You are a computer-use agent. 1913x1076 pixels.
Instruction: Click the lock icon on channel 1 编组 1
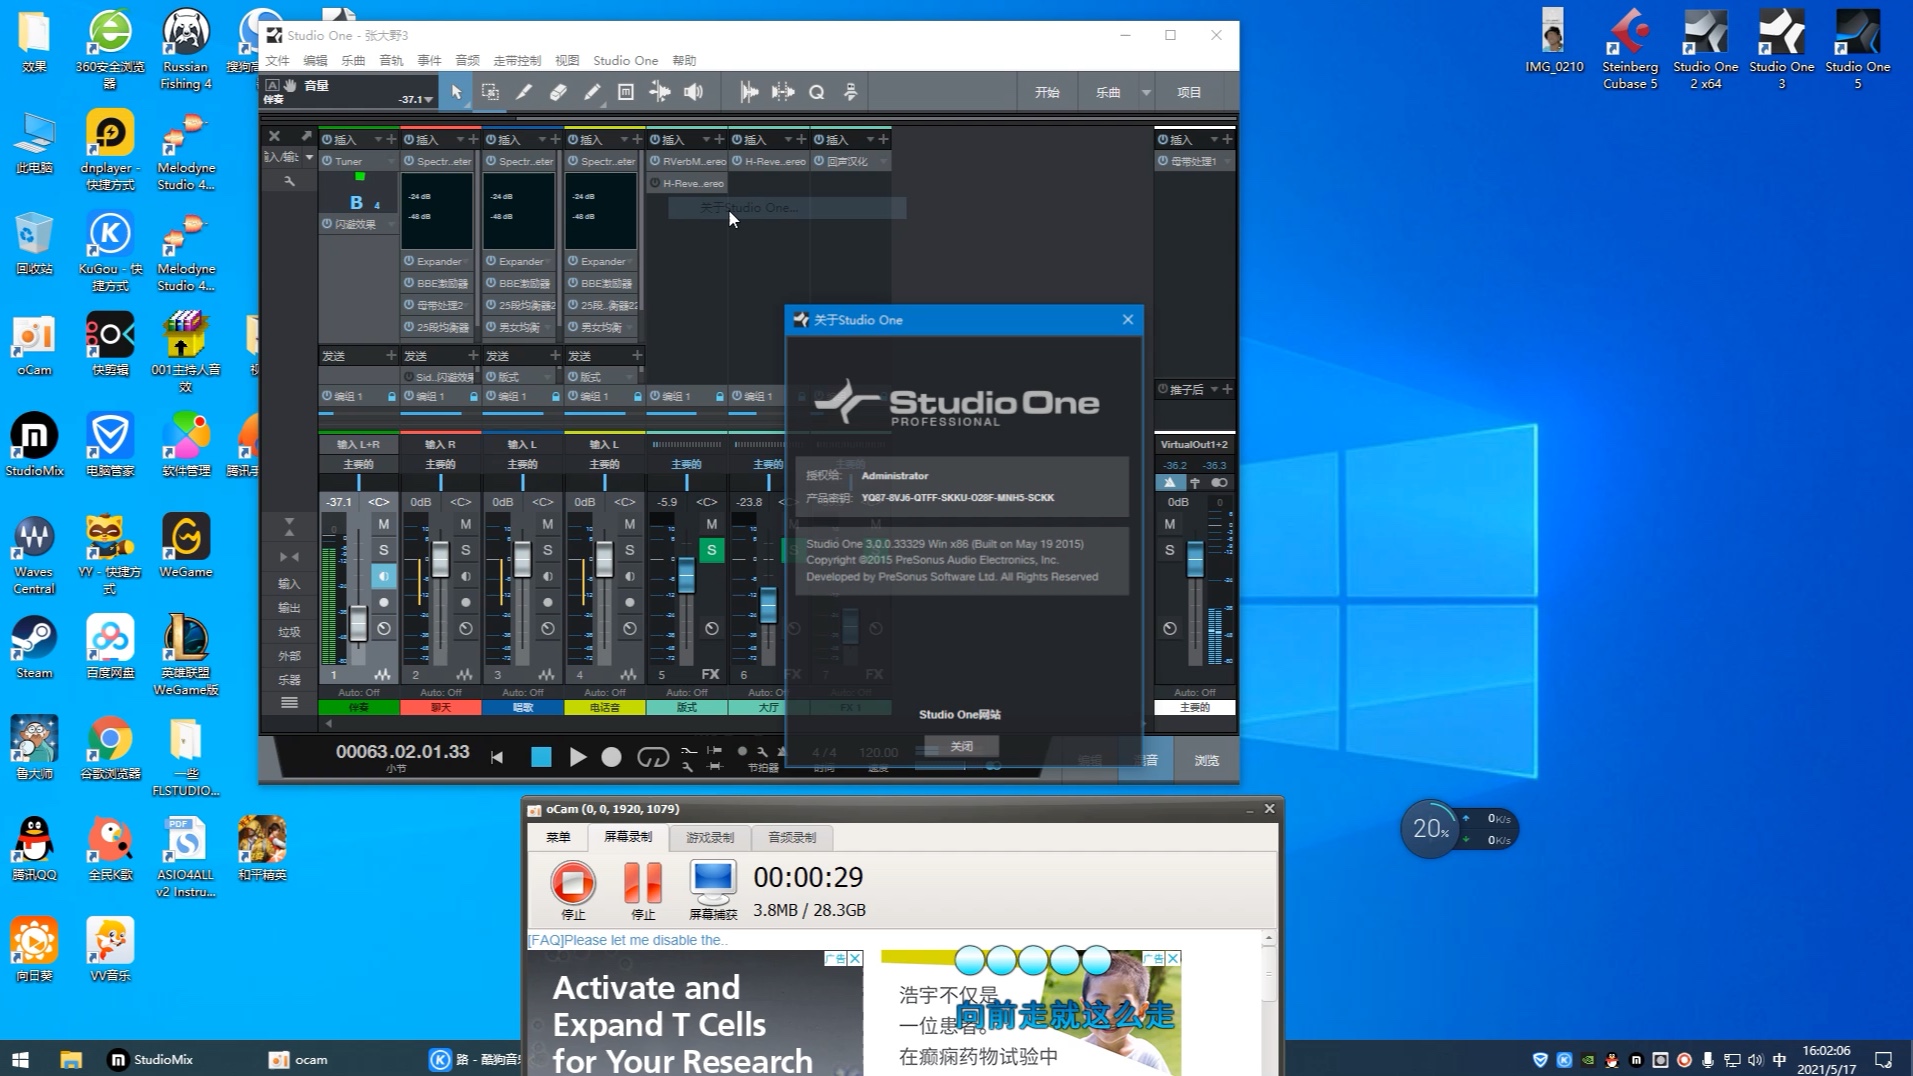(391, 397)
